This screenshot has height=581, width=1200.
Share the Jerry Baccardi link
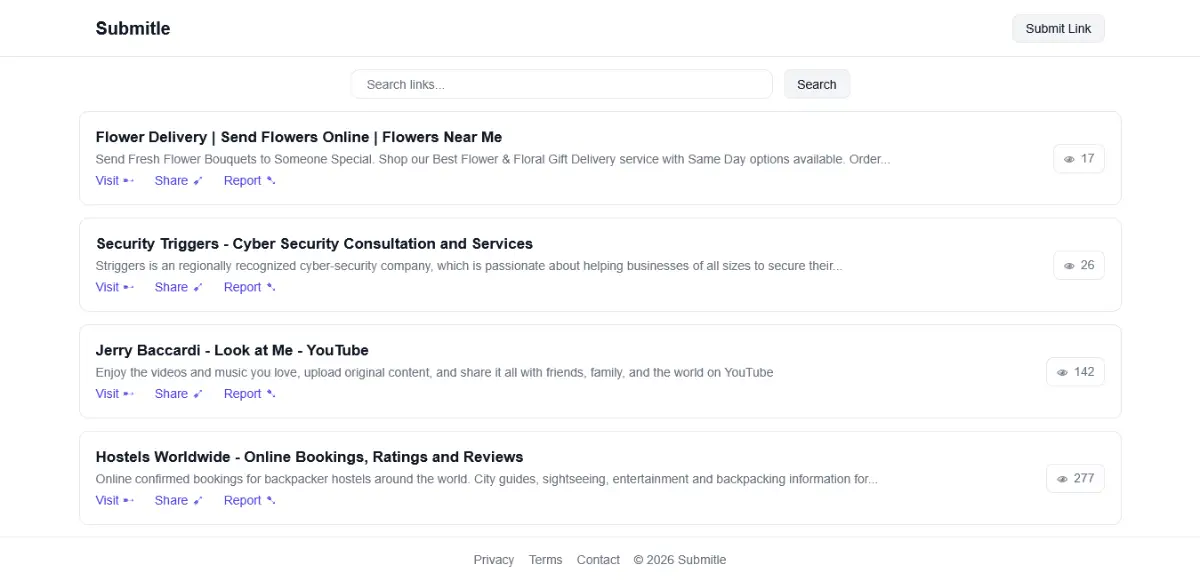(x=179, y=394)
